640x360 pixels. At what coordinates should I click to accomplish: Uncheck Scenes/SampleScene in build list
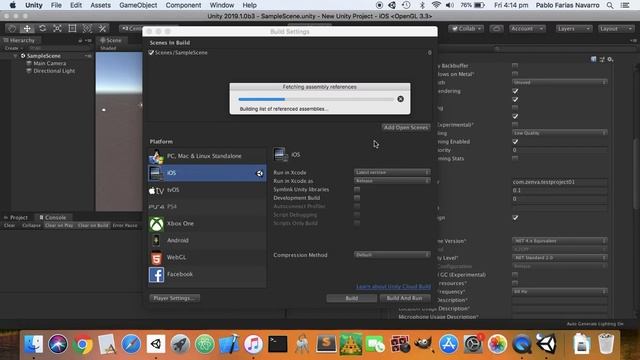point(151,53)
